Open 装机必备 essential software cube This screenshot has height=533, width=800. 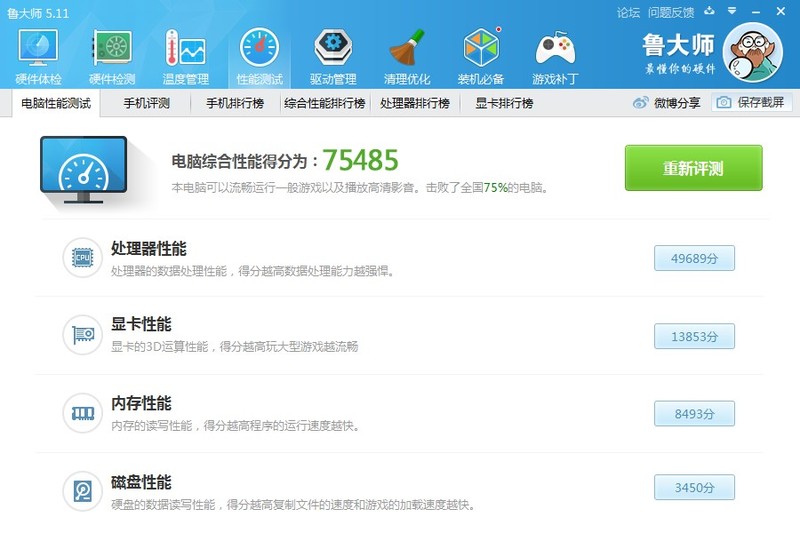click(481, 57)
